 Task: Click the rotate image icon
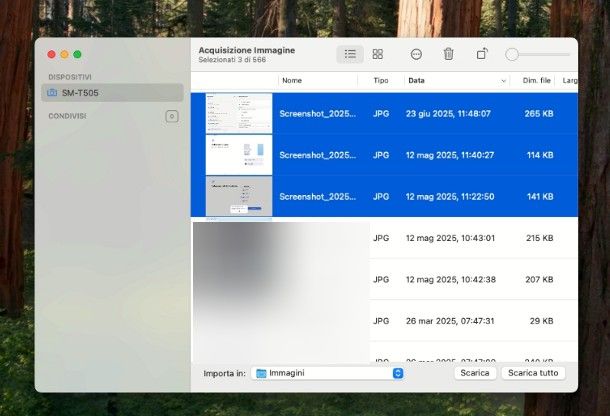[x=482, y=54]
